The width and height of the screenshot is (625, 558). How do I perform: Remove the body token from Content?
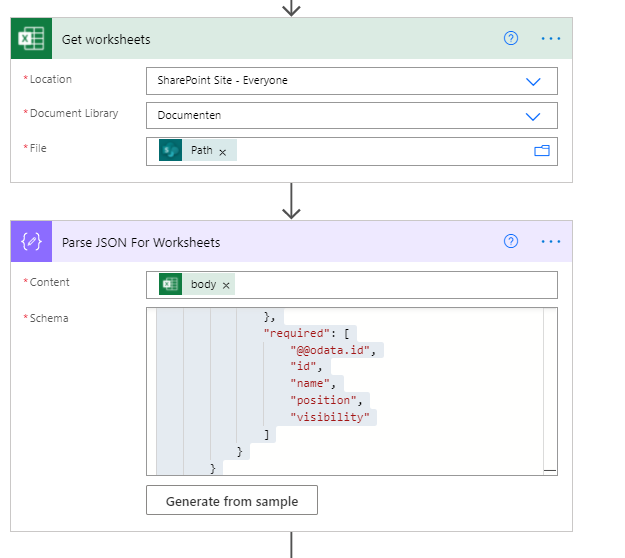coord(227,285)
